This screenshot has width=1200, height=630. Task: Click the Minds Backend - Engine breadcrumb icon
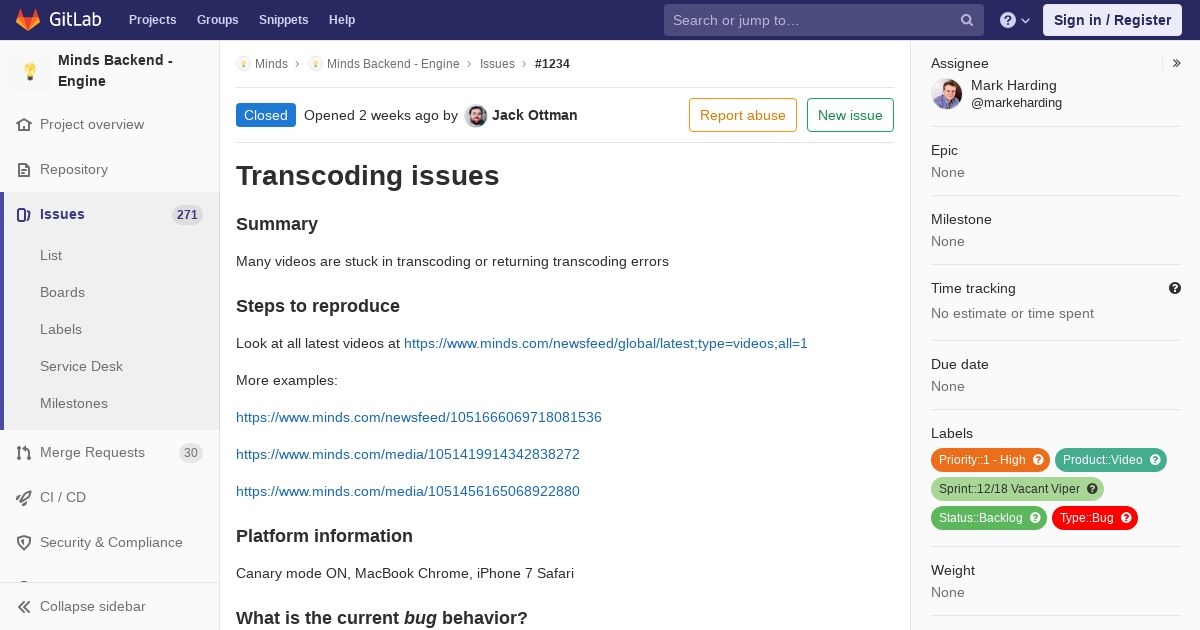coord(315,64)
